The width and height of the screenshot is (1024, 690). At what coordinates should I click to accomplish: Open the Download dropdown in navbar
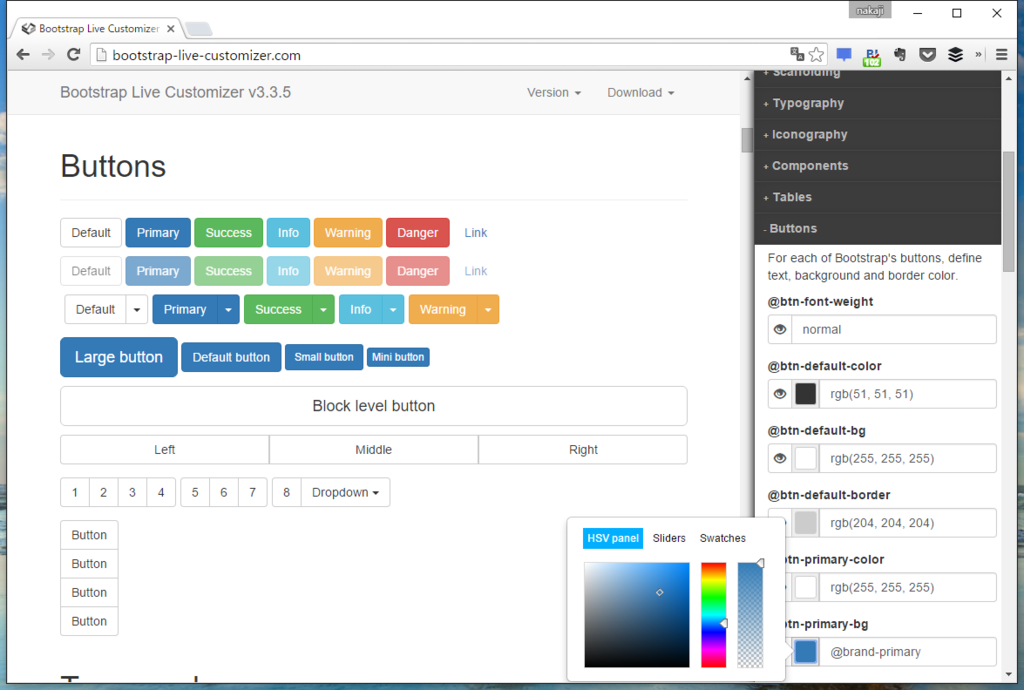click(x=641, y=93)
